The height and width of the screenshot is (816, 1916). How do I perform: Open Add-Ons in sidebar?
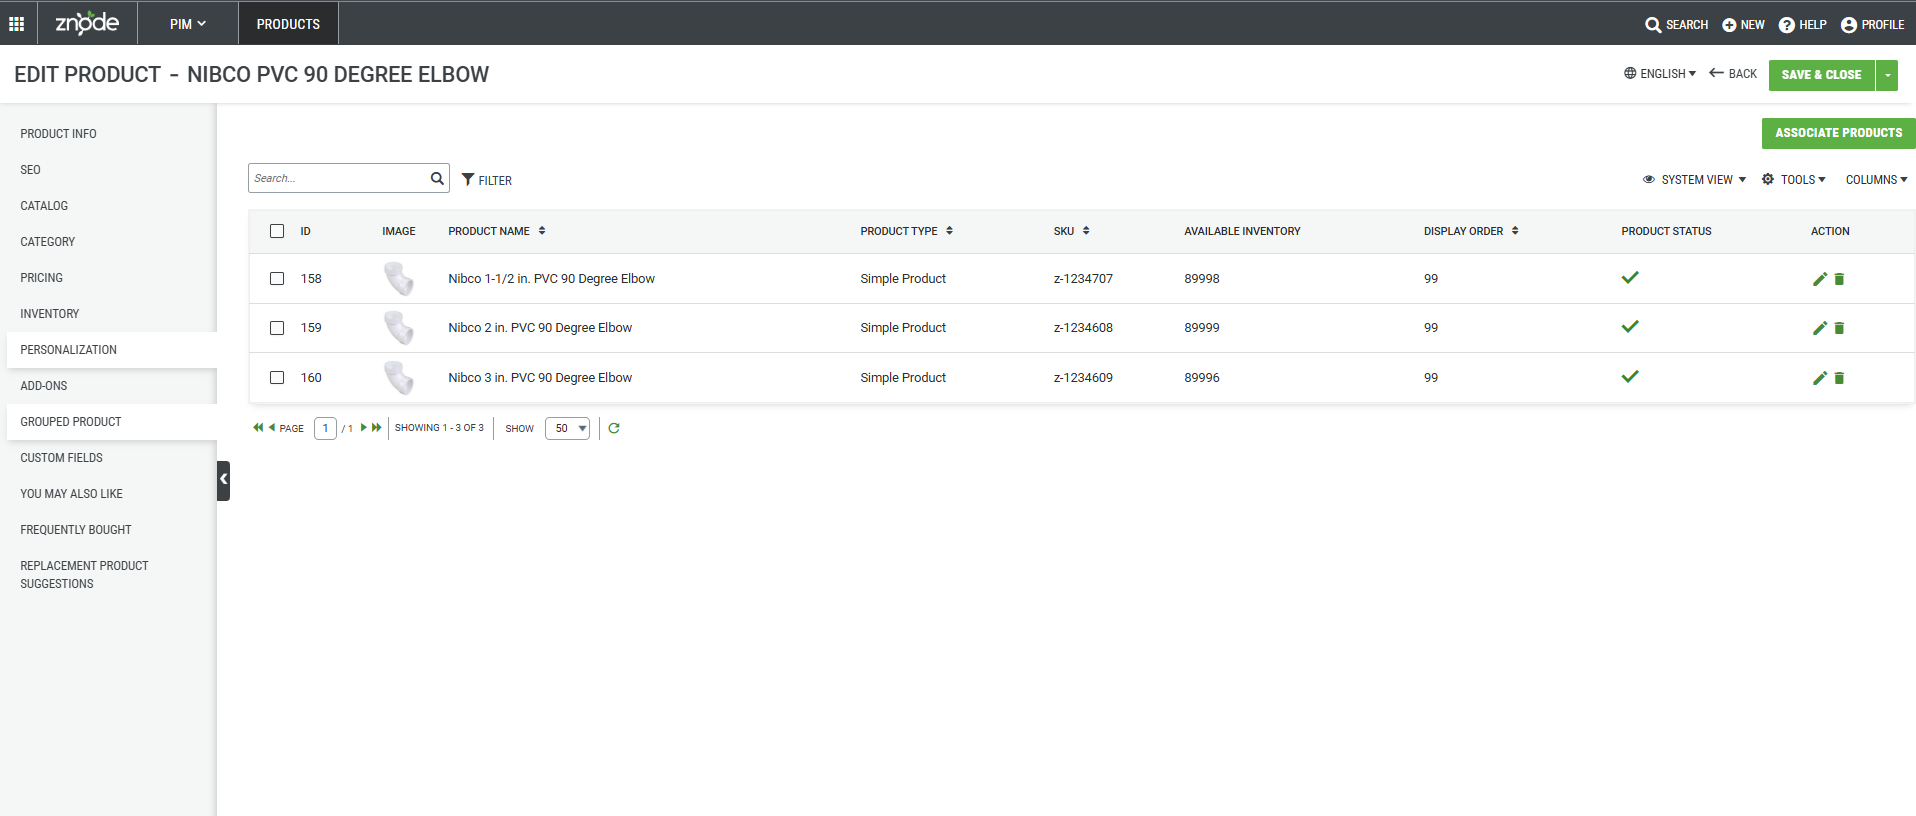tap(44, 386)
